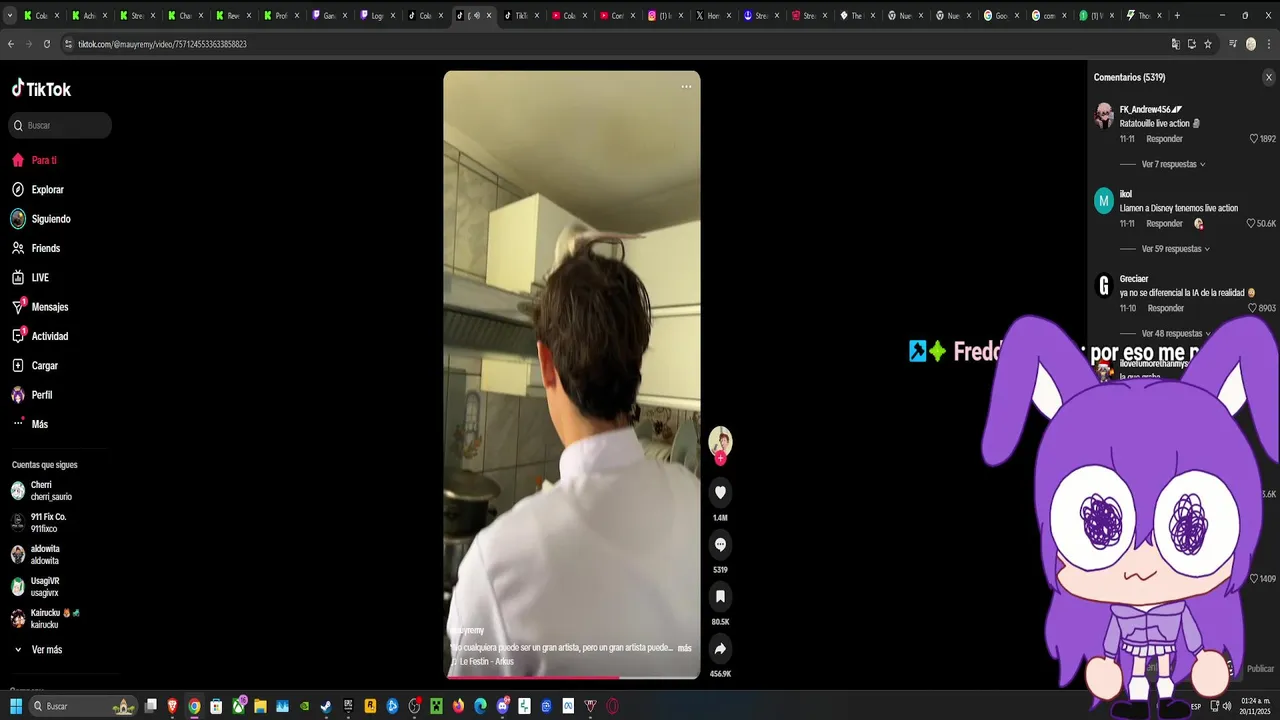The height and width of the screenshot is (720, 1280).
Task: Open followed account aldowita
Action: pos(36,554)
